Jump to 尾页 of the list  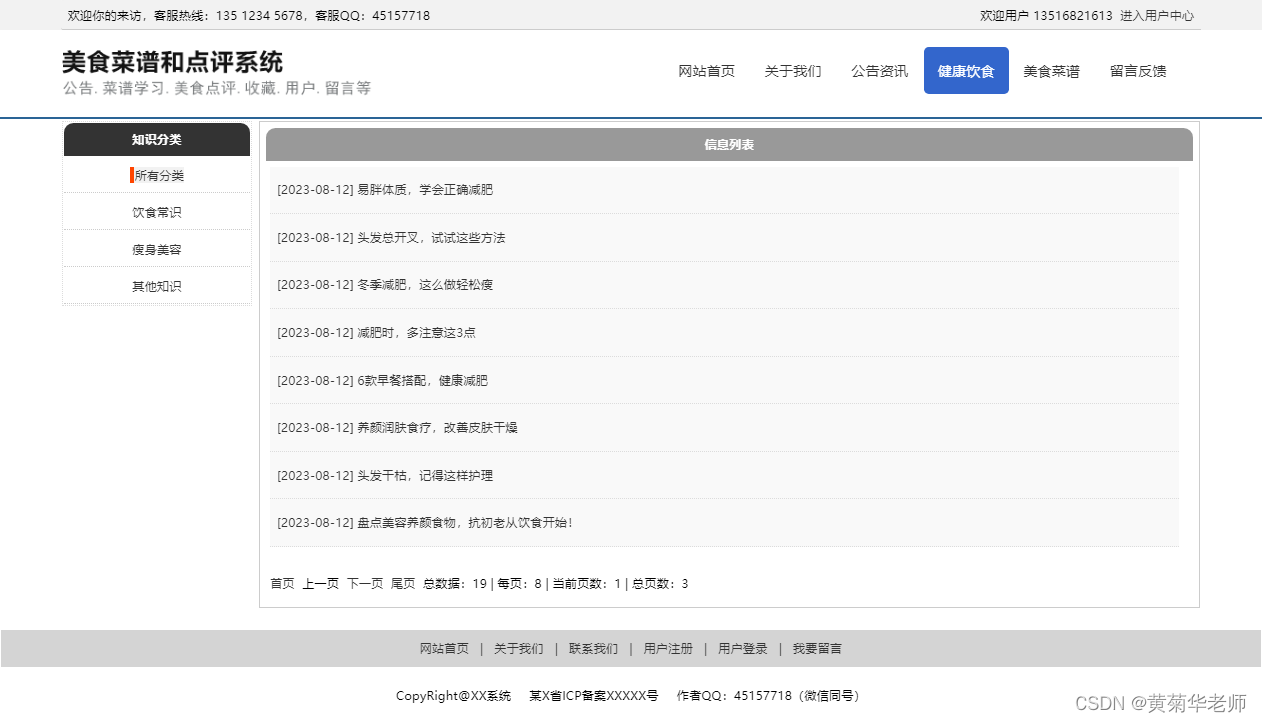point(402,583)
